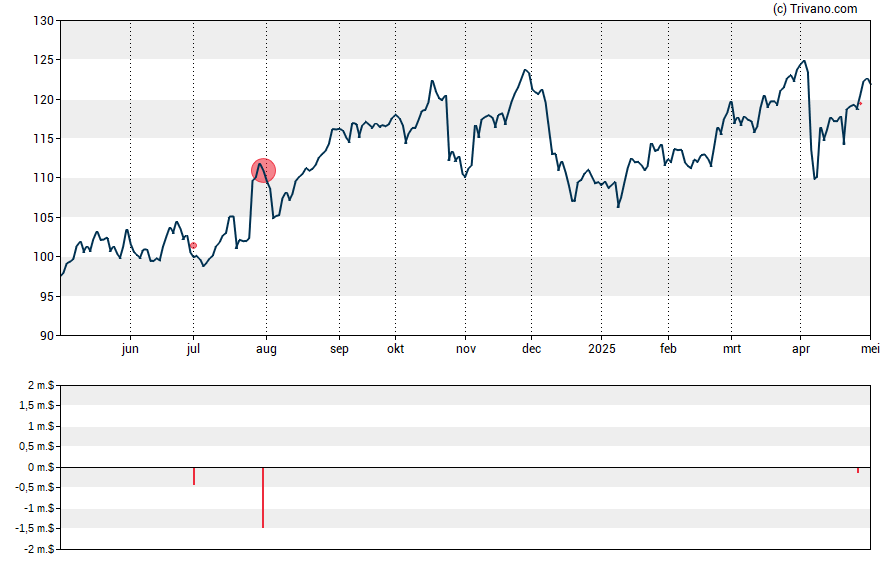Click the '-2 m.$' volume axis label
Image resolution: width=888 pixels, height=565 pixels.
39,549
